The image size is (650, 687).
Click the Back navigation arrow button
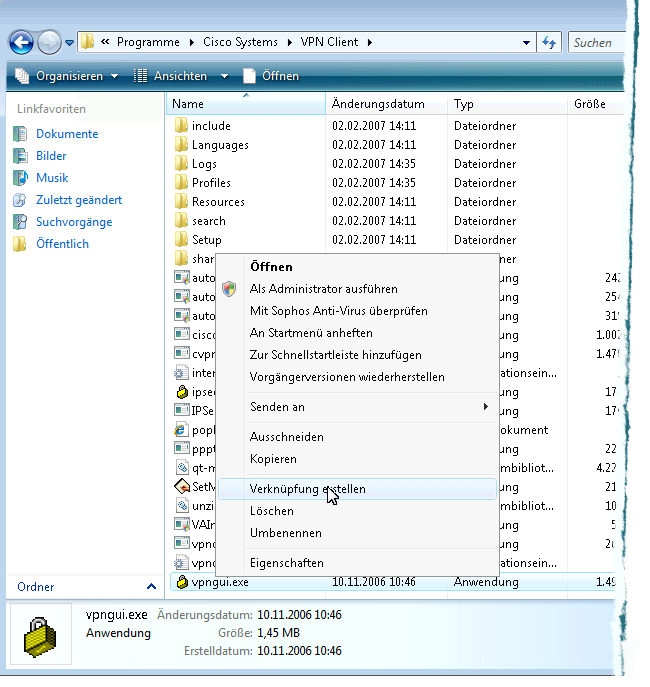click(x=21, y=42)
